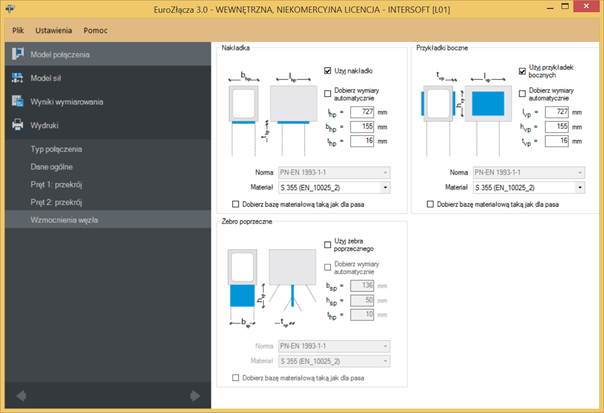Click the Przykładki boczne height field 155
The image size is (604, 413).
[557, 126]
